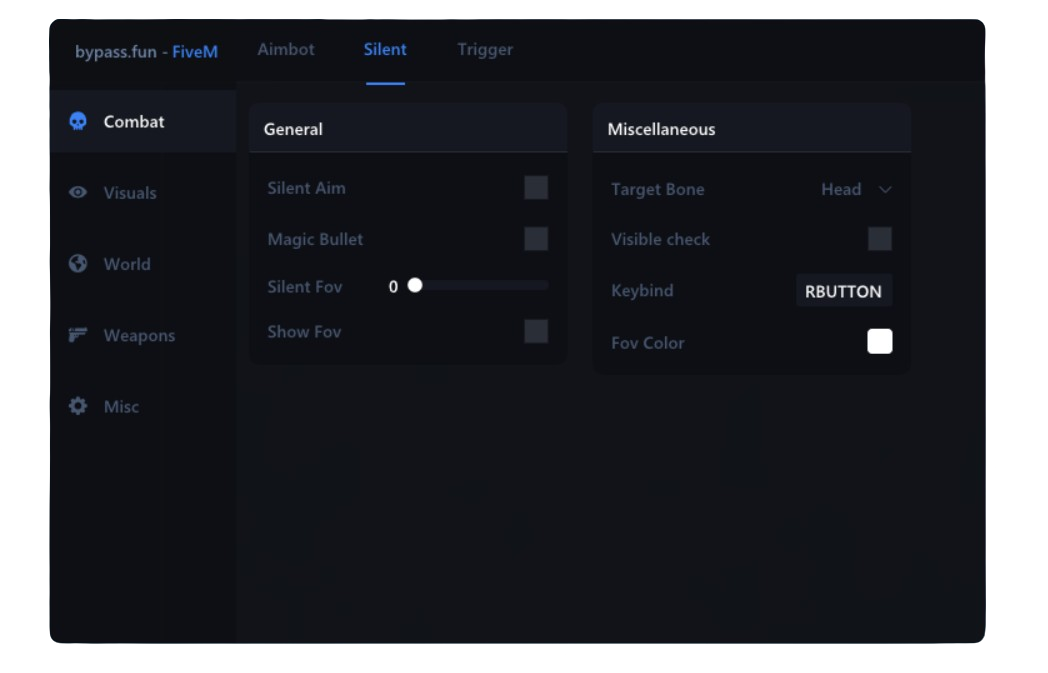The height and width of the screenshot is (673, 1048).
Task: Click the RBUTTON keybind button
Action: point(843,290)
